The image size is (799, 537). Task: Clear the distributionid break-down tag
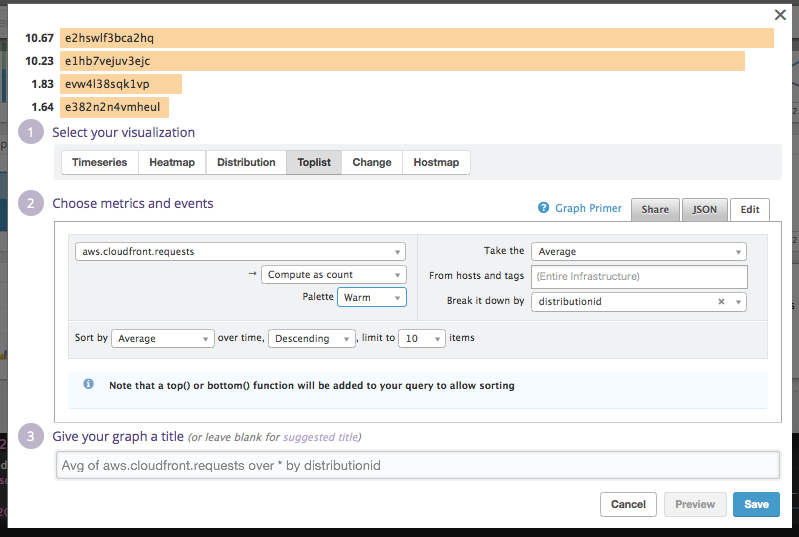[721, 301]
